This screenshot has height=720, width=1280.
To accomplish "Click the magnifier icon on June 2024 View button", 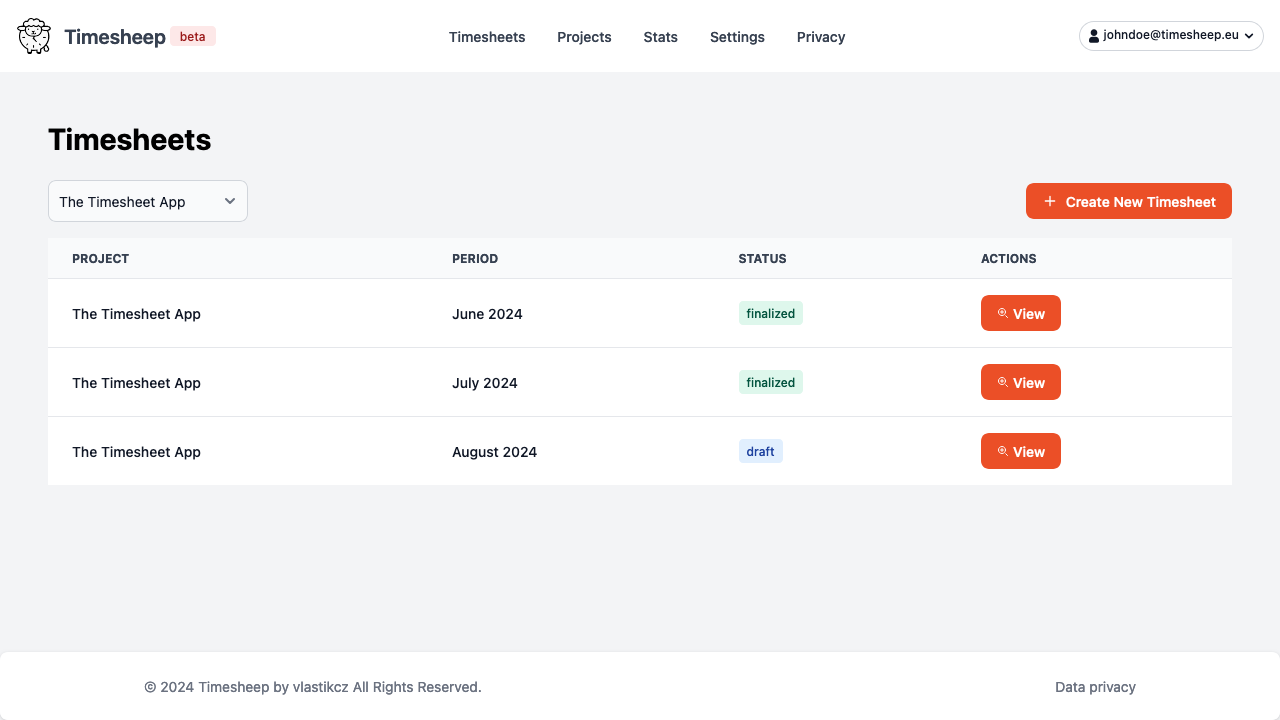I will (1002, 312).
